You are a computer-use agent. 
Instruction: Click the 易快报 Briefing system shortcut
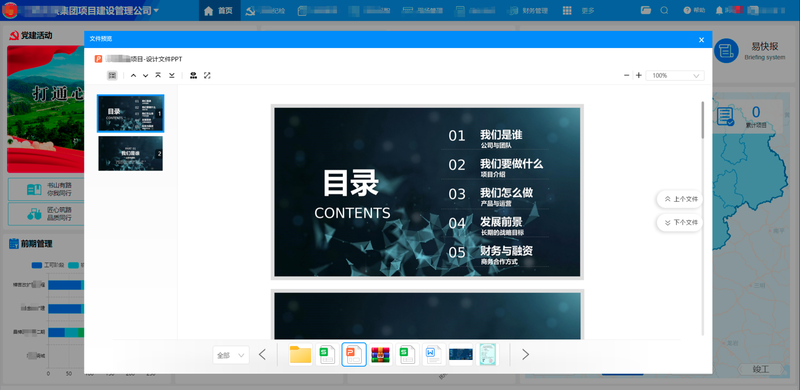(750, 51)
